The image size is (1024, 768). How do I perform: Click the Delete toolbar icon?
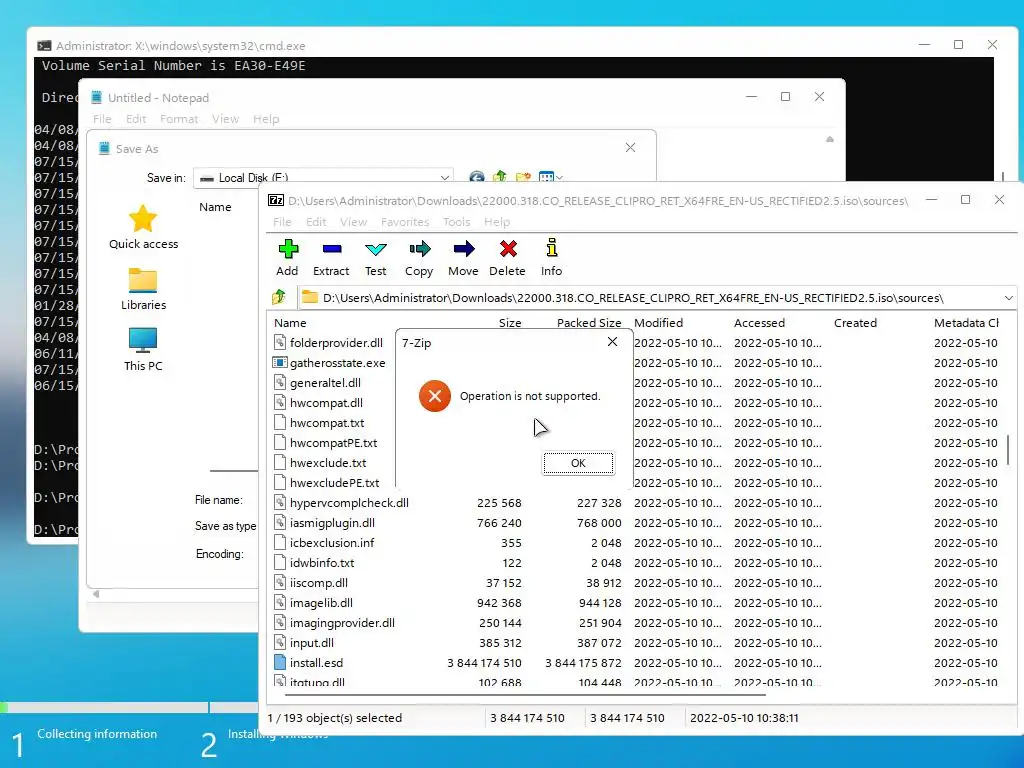[x=507, y=249]
